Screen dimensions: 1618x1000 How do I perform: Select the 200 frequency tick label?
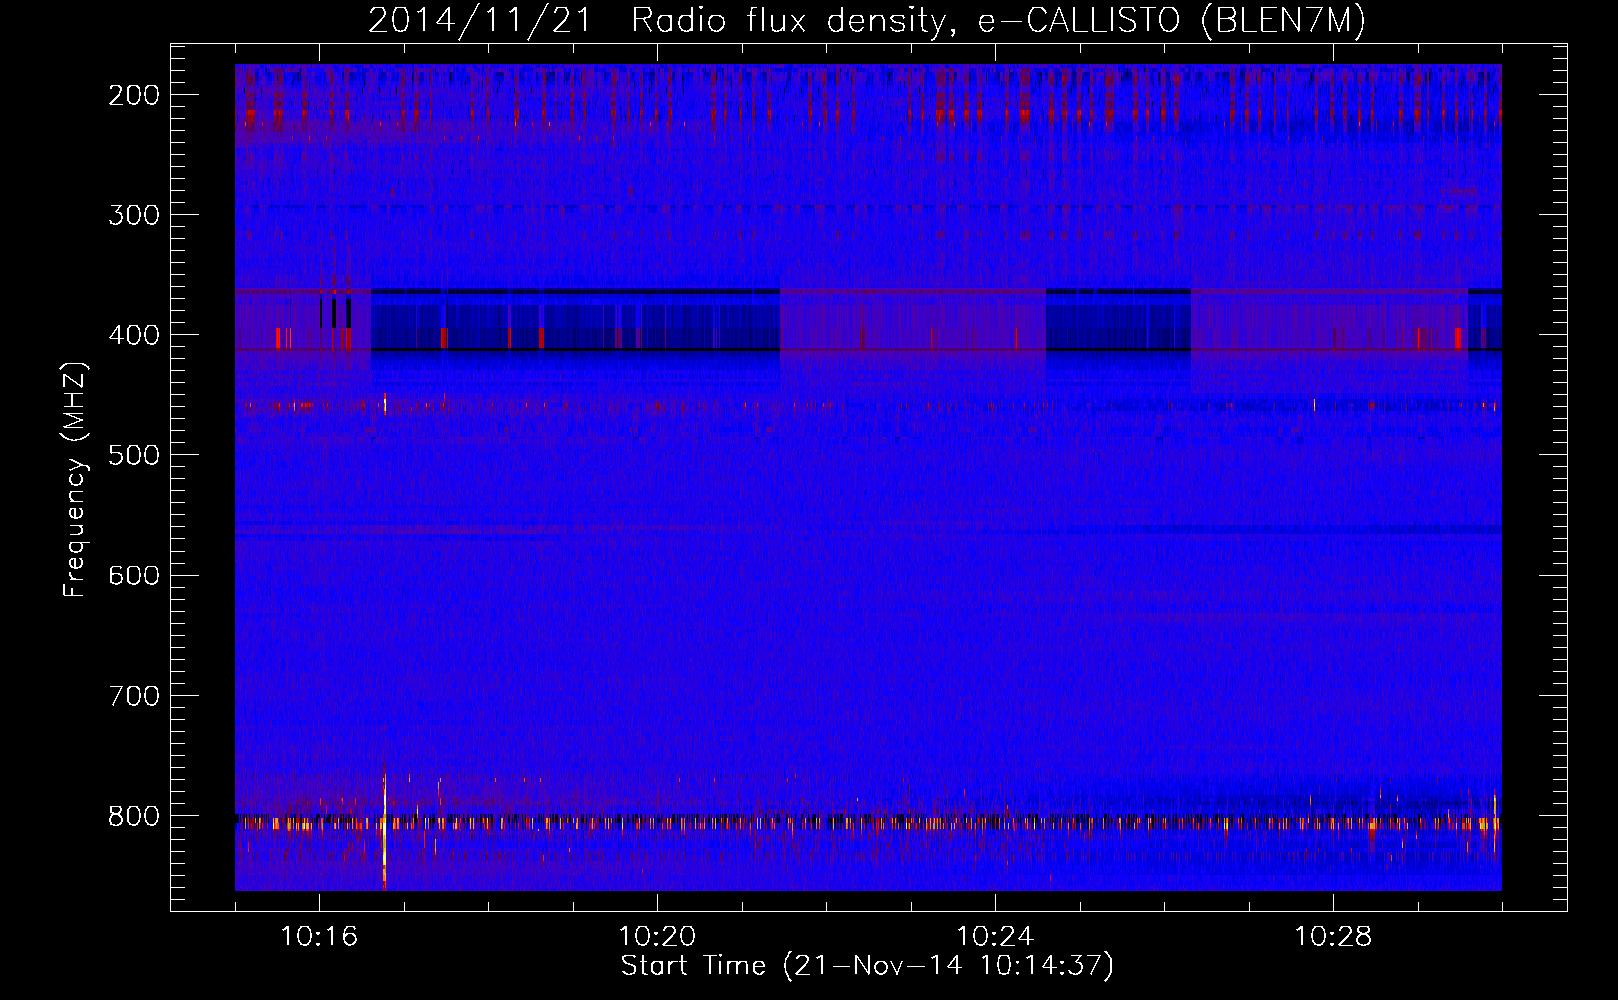(x=134, y=95)
